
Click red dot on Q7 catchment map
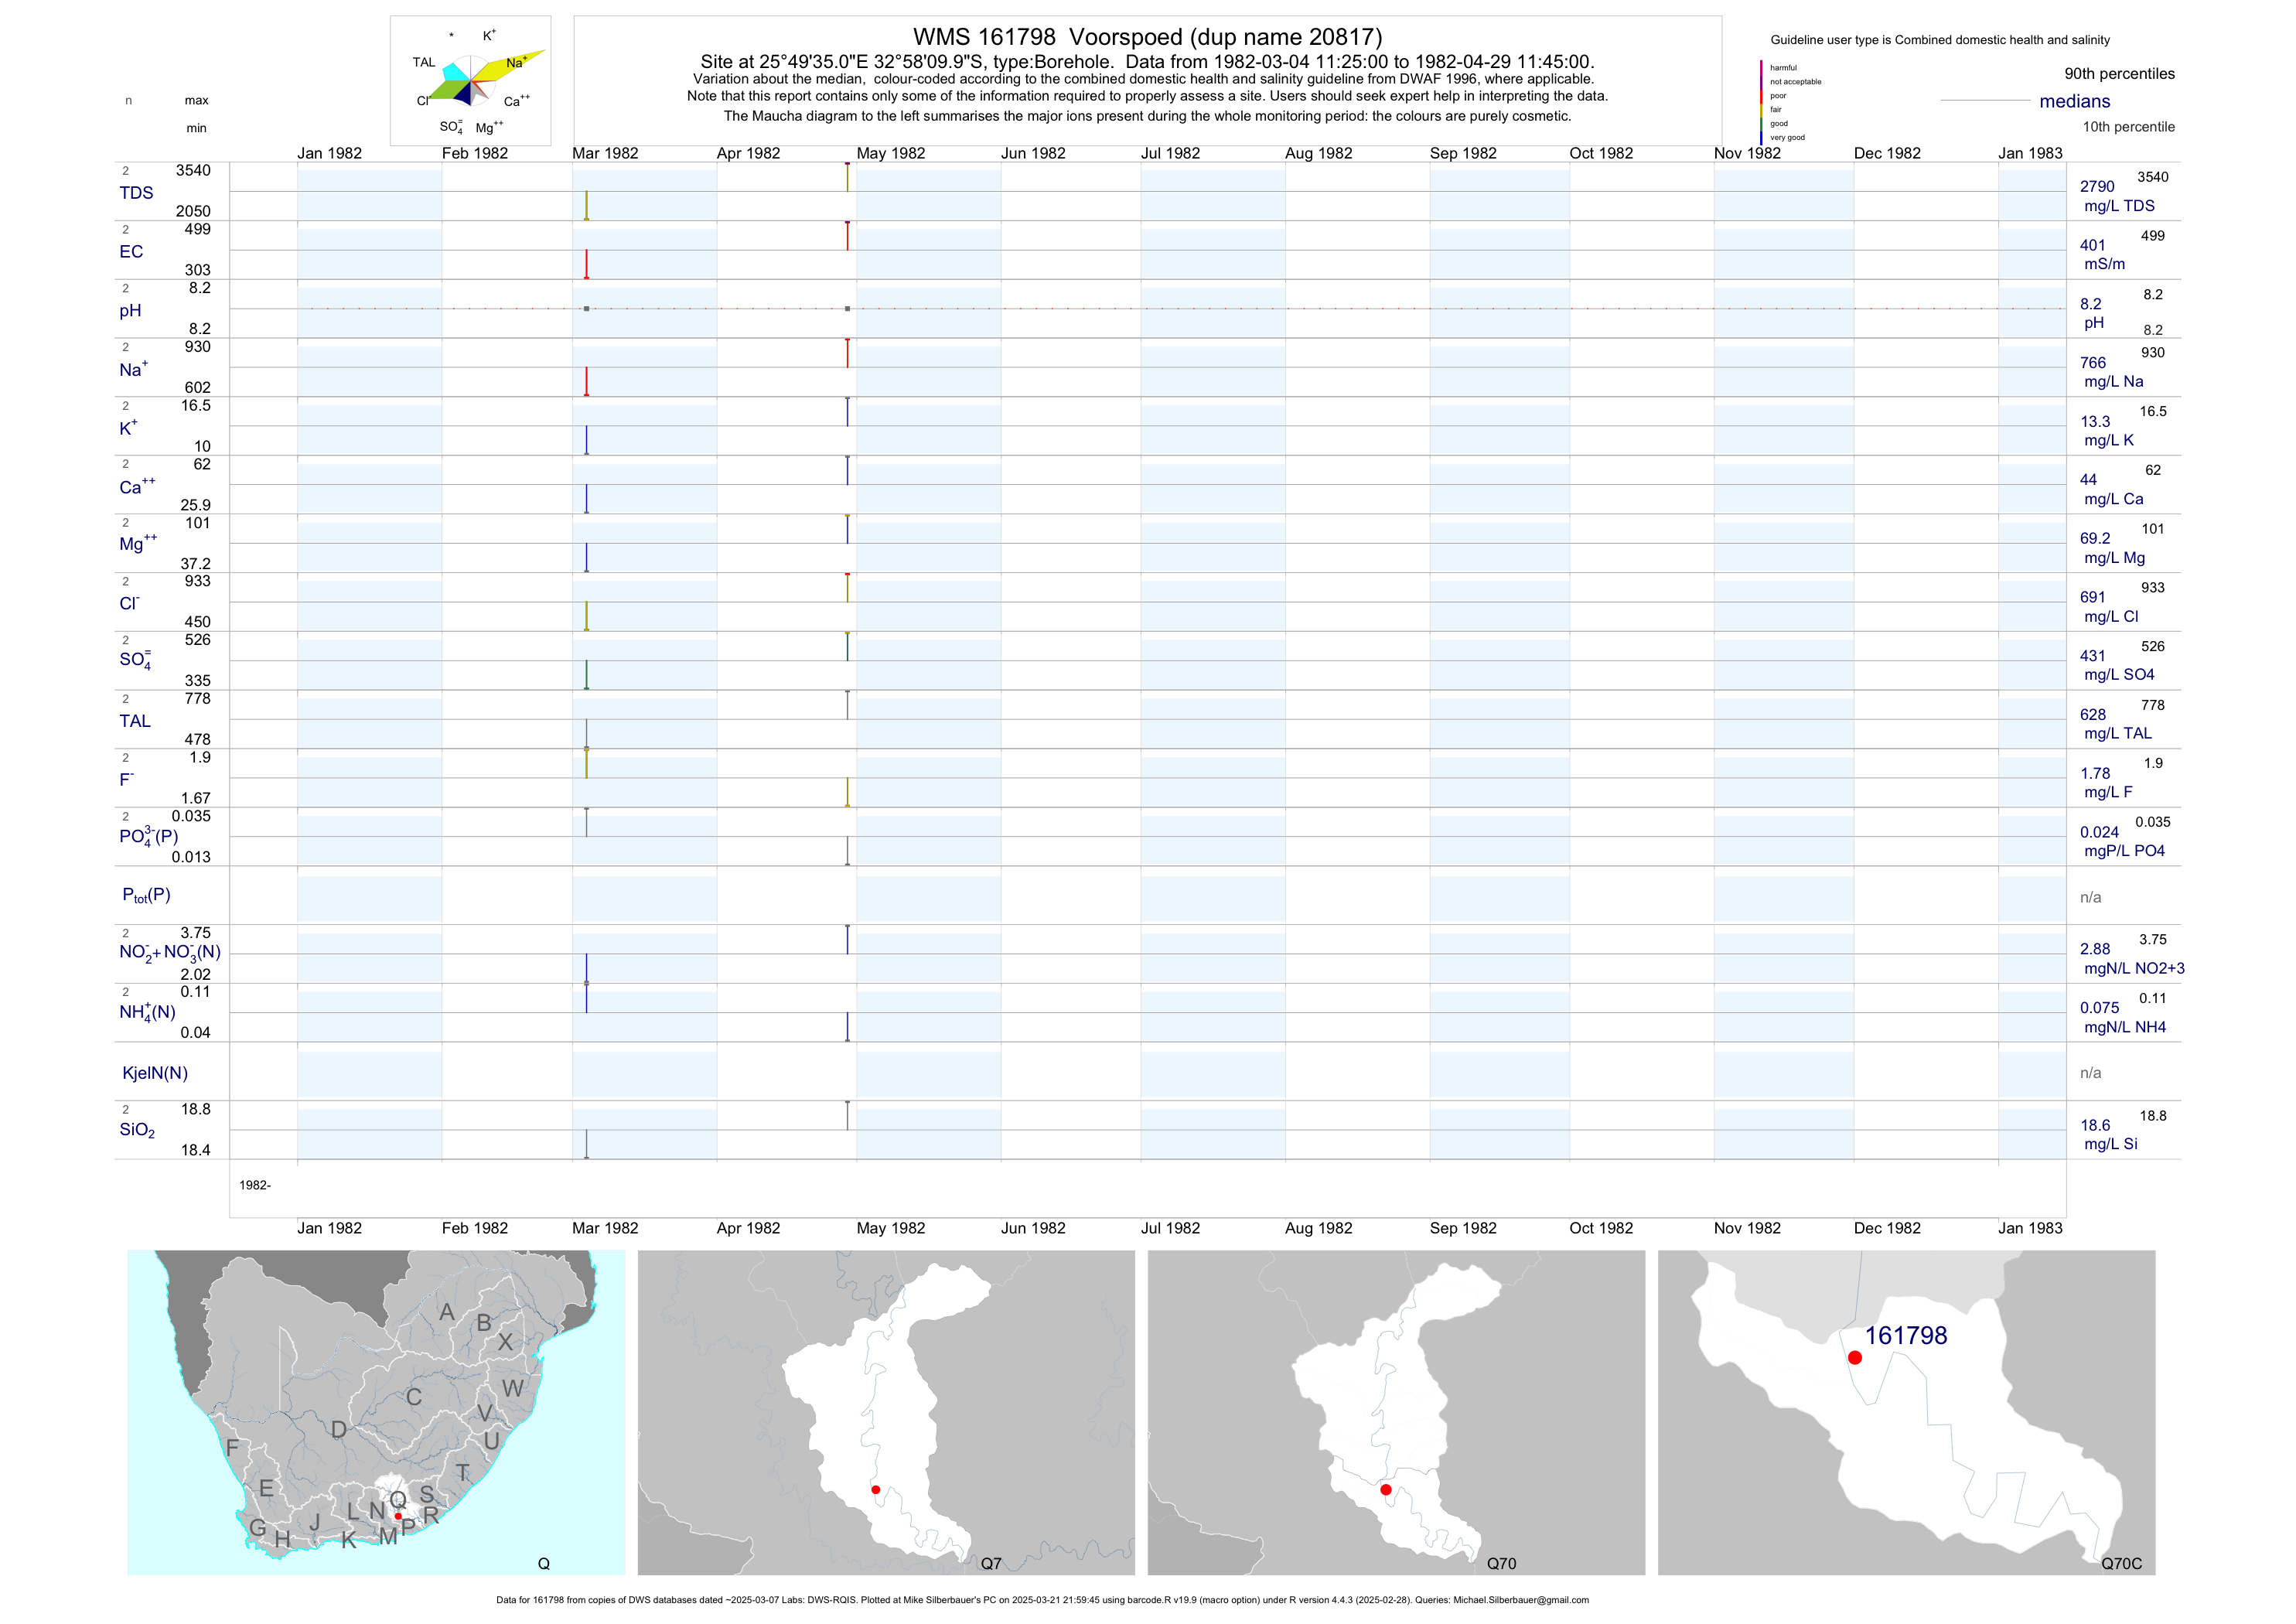(876, 1490)
